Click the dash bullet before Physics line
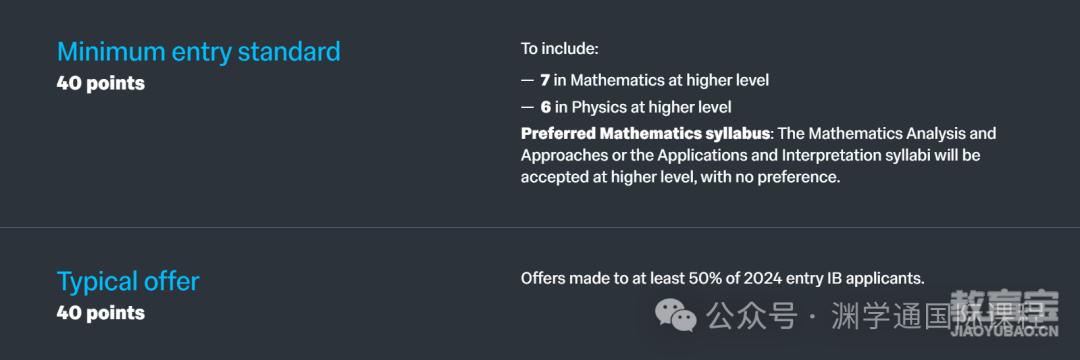The height and width of the screenshot is (360, 1080). pos(527,107)
